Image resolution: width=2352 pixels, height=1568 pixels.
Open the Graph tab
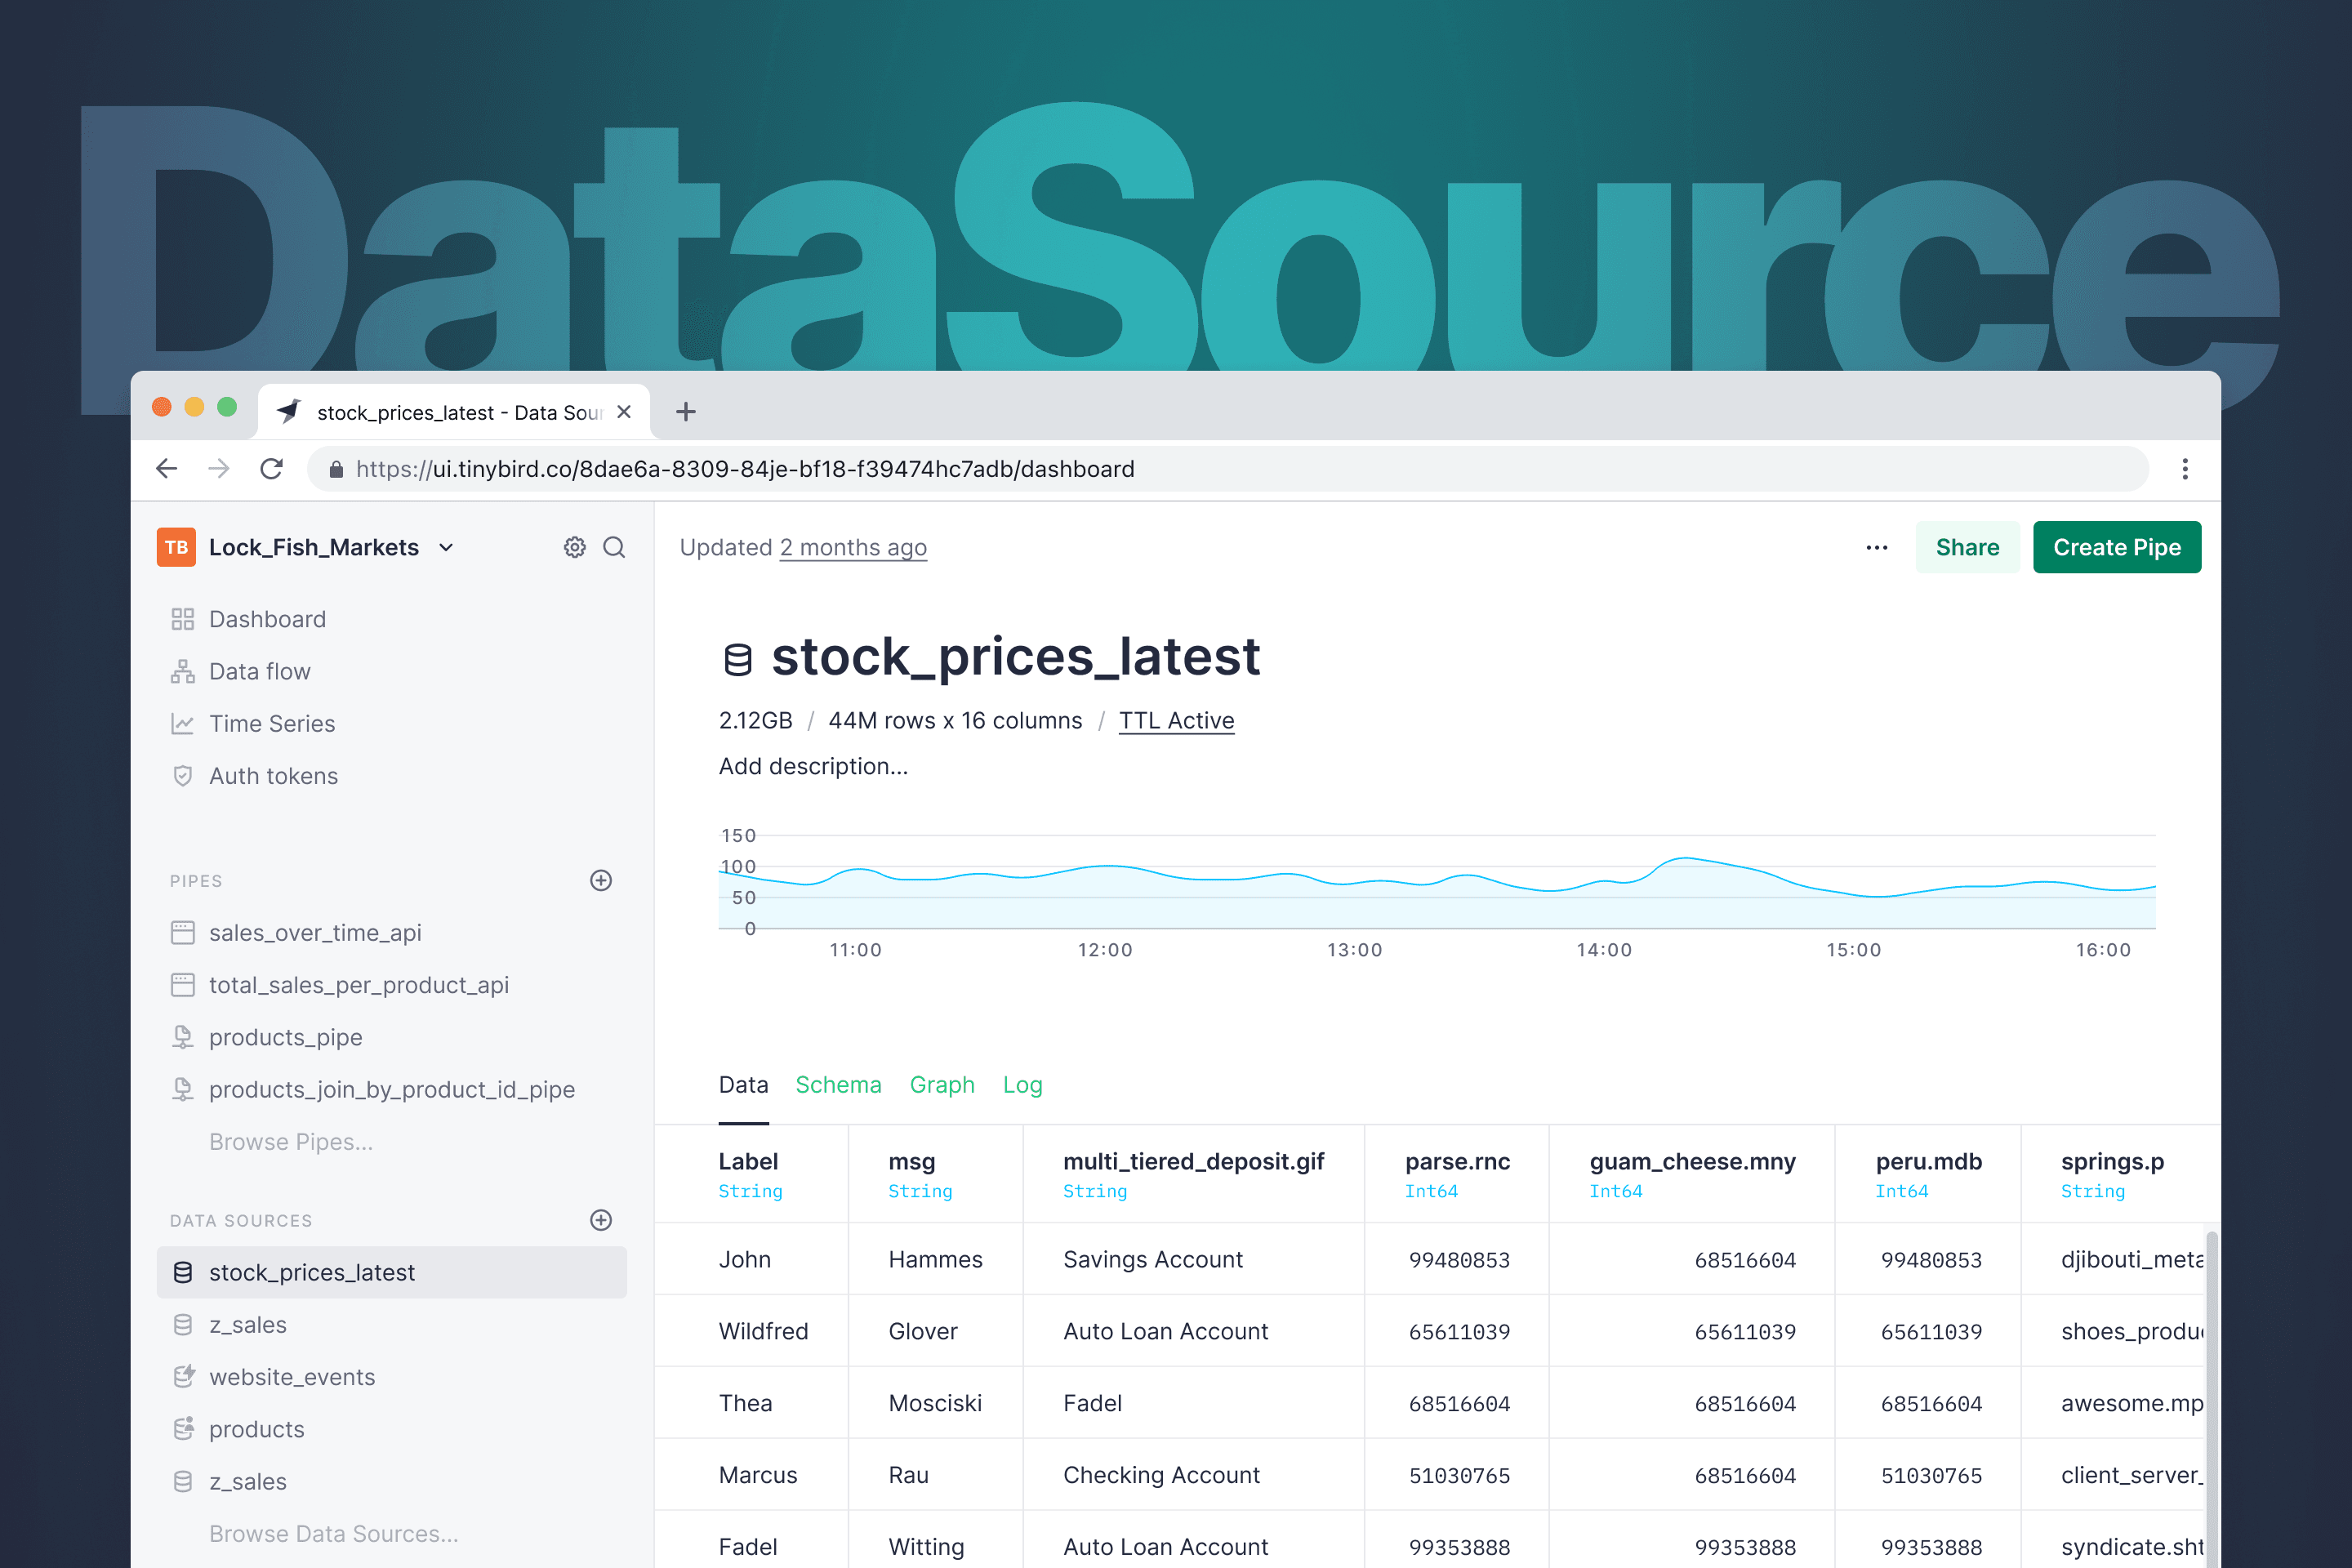coord(941,1085)
